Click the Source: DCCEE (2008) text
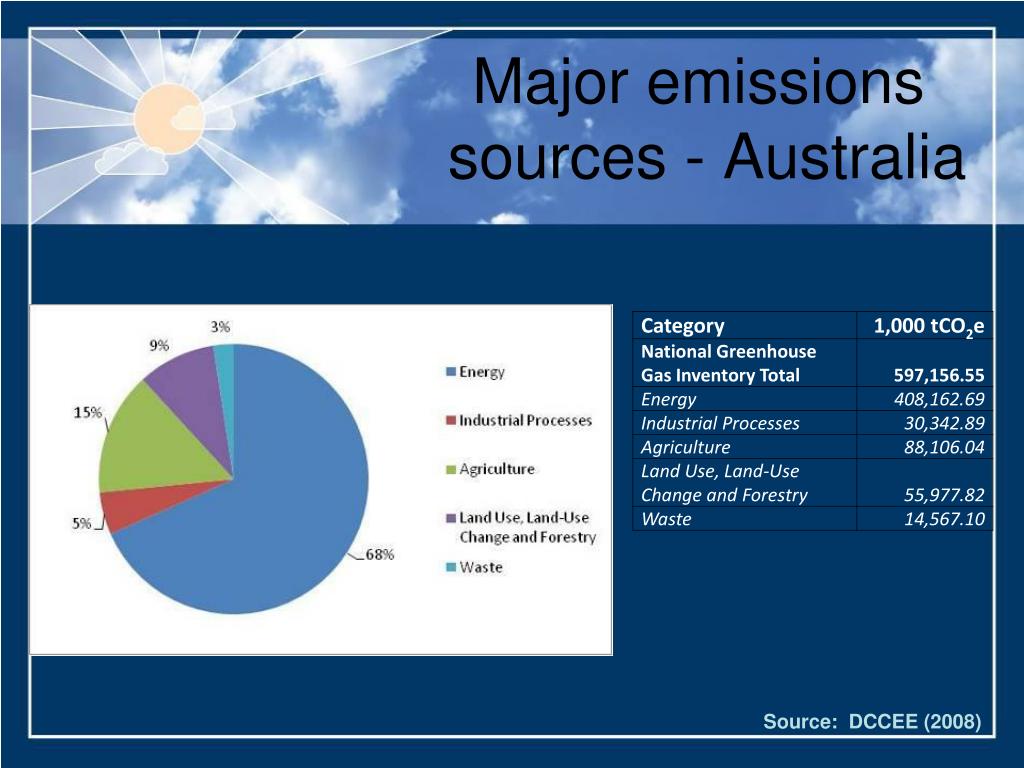The image size is (1024, 768). 872,721
